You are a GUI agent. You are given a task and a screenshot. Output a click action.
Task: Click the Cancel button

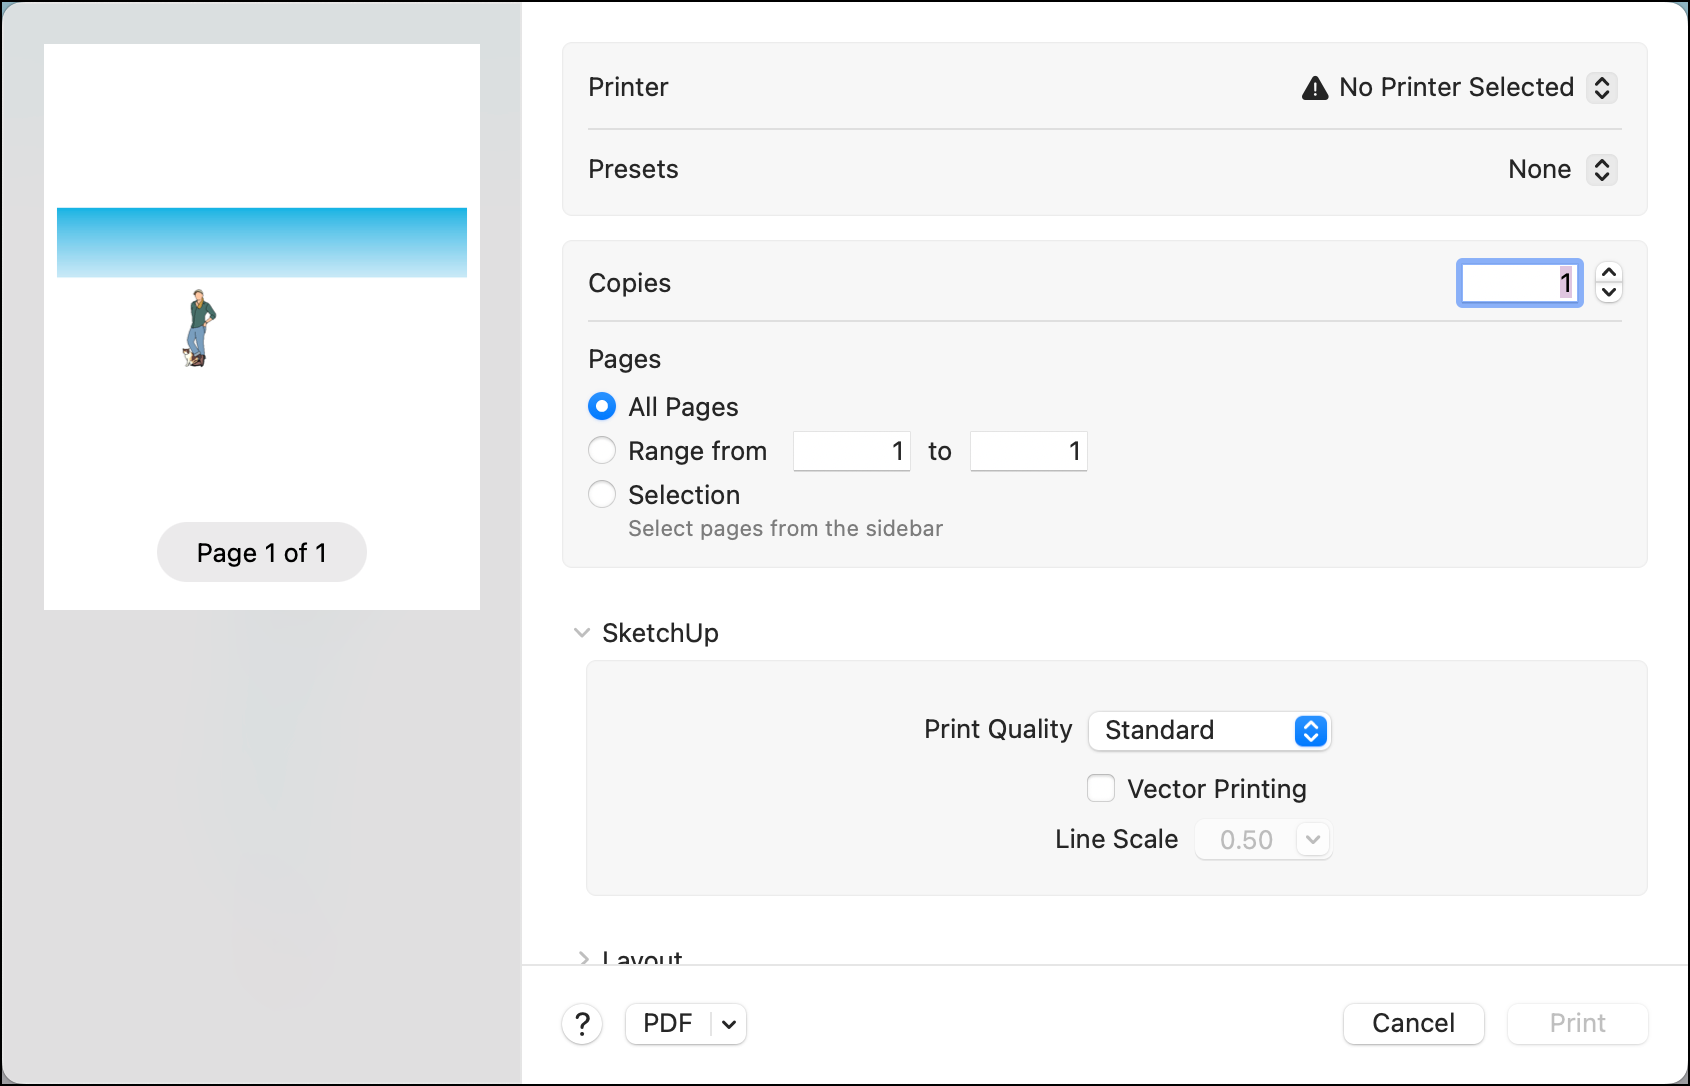coord(1413,1023)
